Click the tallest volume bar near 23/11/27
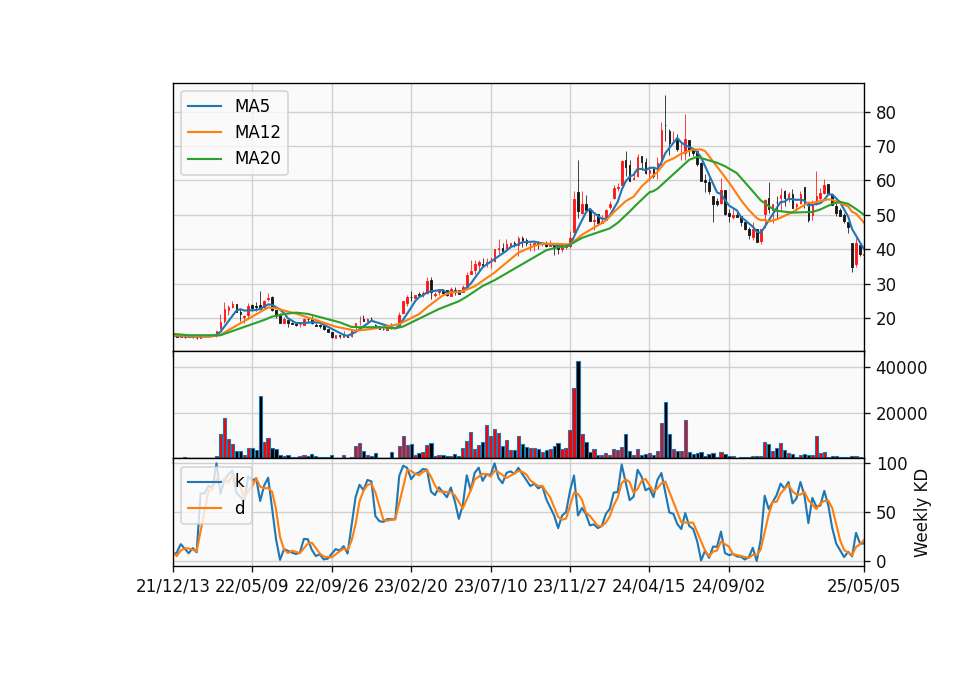960x690 pixels. (579, 410)
